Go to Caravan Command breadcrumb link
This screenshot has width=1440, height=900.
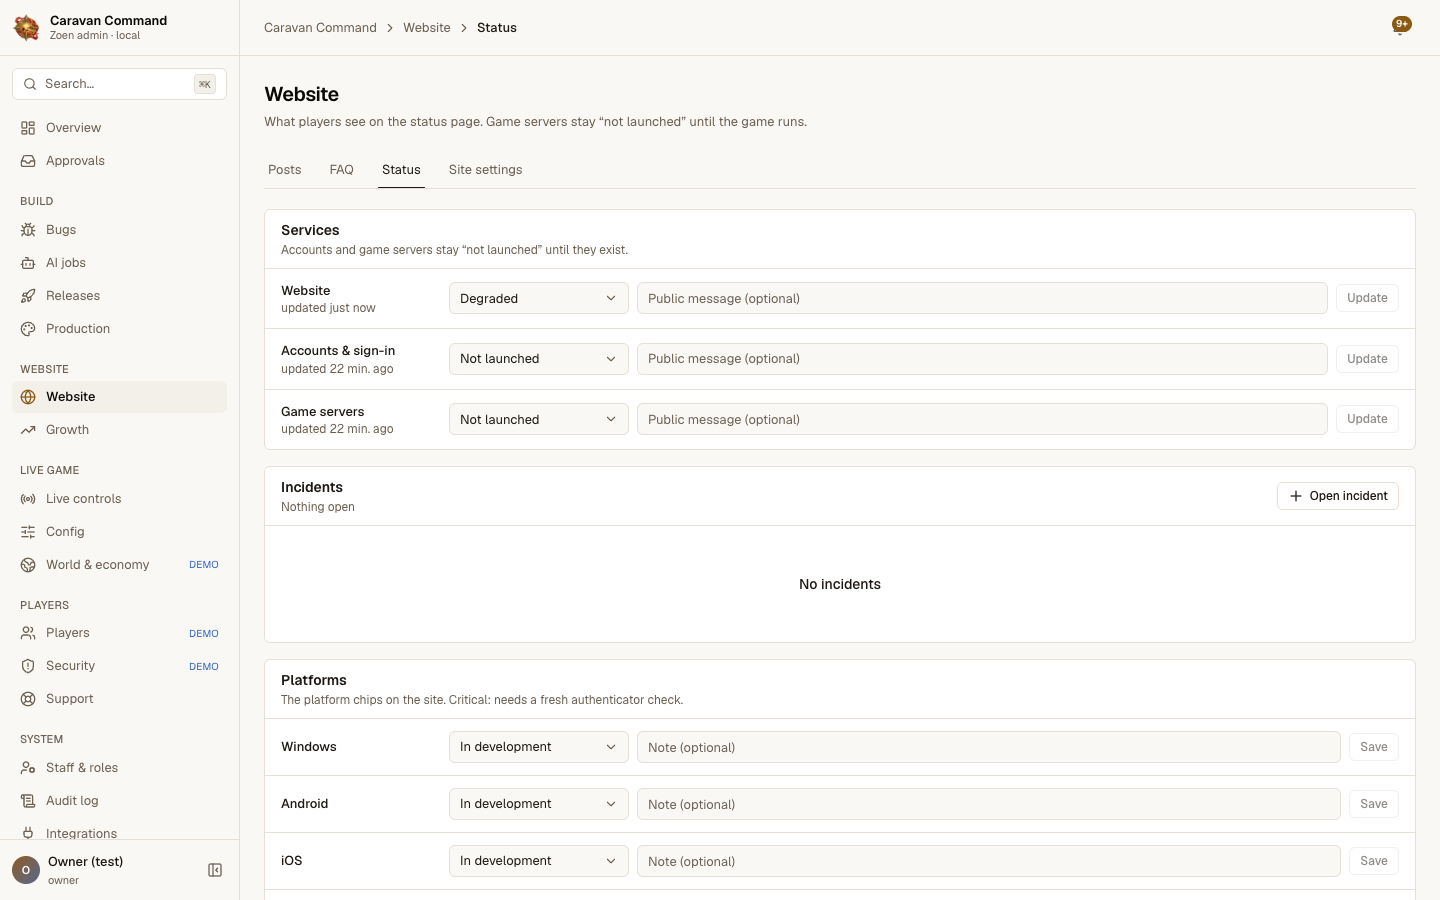point(320,28)
